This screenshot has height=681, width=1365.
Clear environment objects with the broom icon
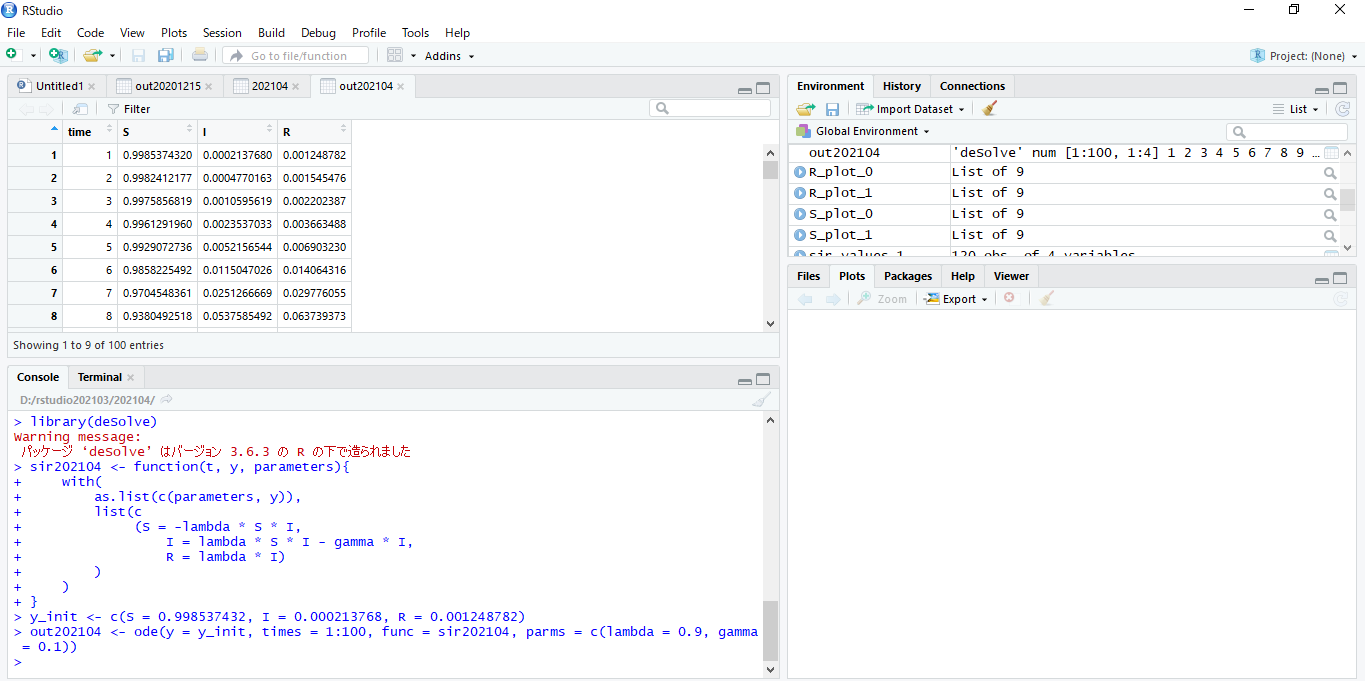click(x=990, y=109)
